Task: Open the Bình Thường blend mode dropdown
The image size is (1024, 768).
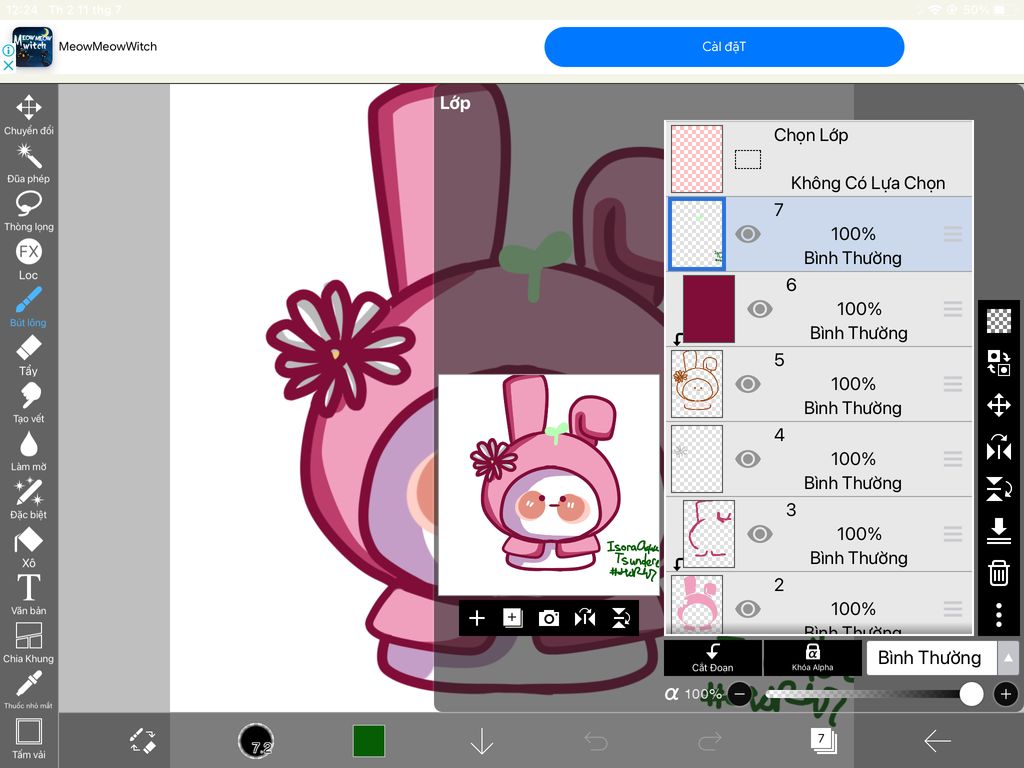Action: pyautogui.click(x=931, y=658)
